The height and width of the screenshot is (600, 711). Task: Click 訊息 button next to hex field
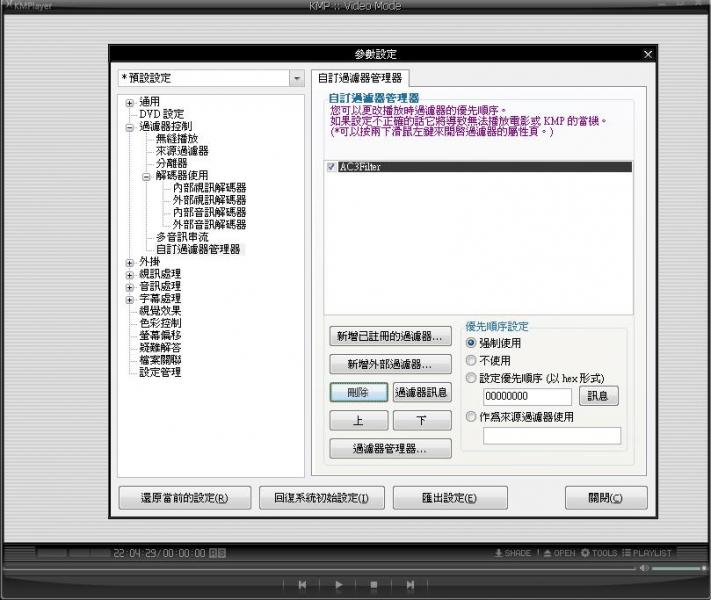click(x=599, y=396)
